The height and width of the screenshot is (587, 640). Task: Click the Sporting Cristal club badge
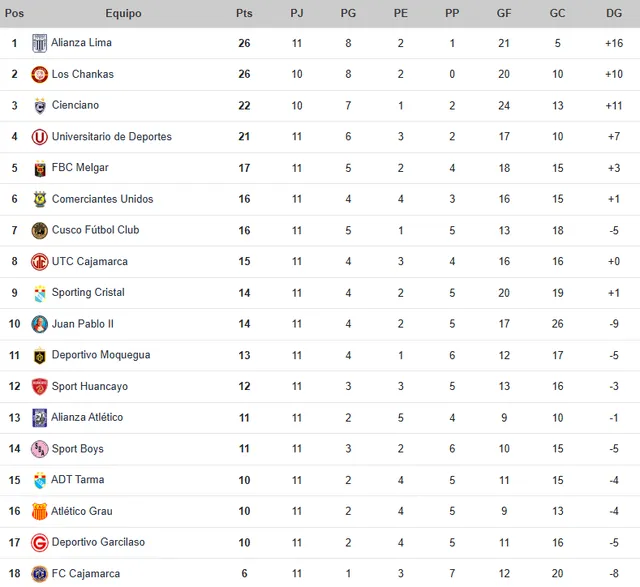click(x=40, y=293)
